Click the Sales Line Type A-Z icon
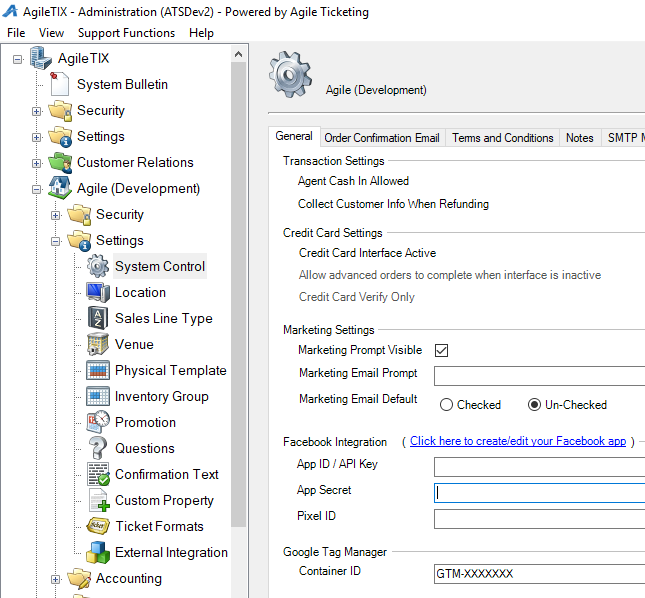The width and height of the screenshot is (645, 598). [98, 318]
